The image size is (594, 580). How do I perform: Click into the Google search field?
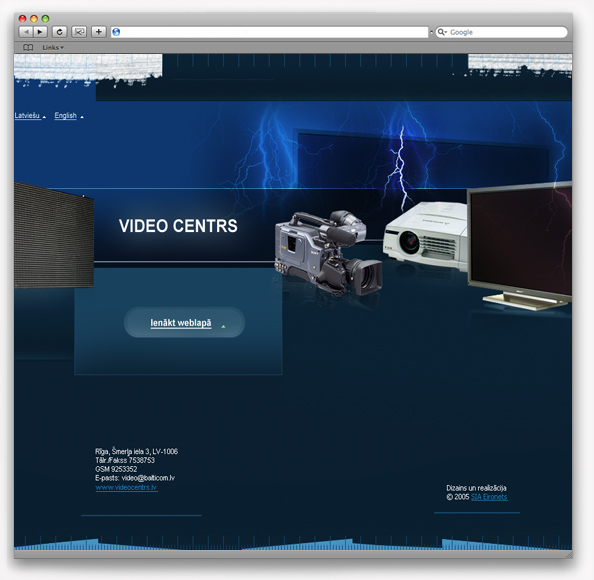(x=507, y=32)
